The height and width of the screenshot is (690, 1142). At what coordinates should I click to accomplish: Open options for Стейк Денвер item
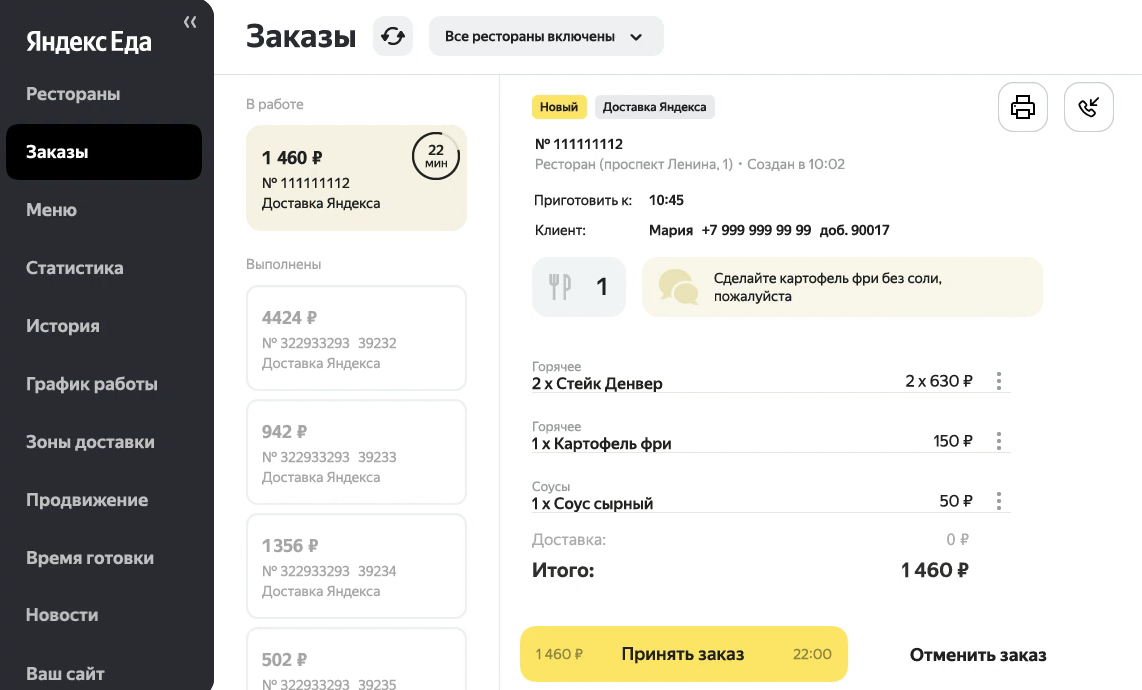point(999,381)
